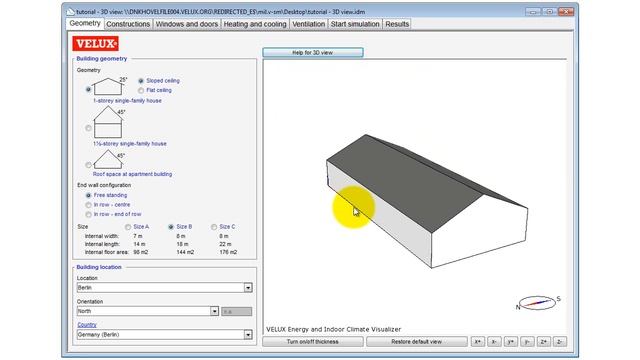Select 1½-storey single-family house radio
This screenshot has width=640, height=360.
coord(89,128)
